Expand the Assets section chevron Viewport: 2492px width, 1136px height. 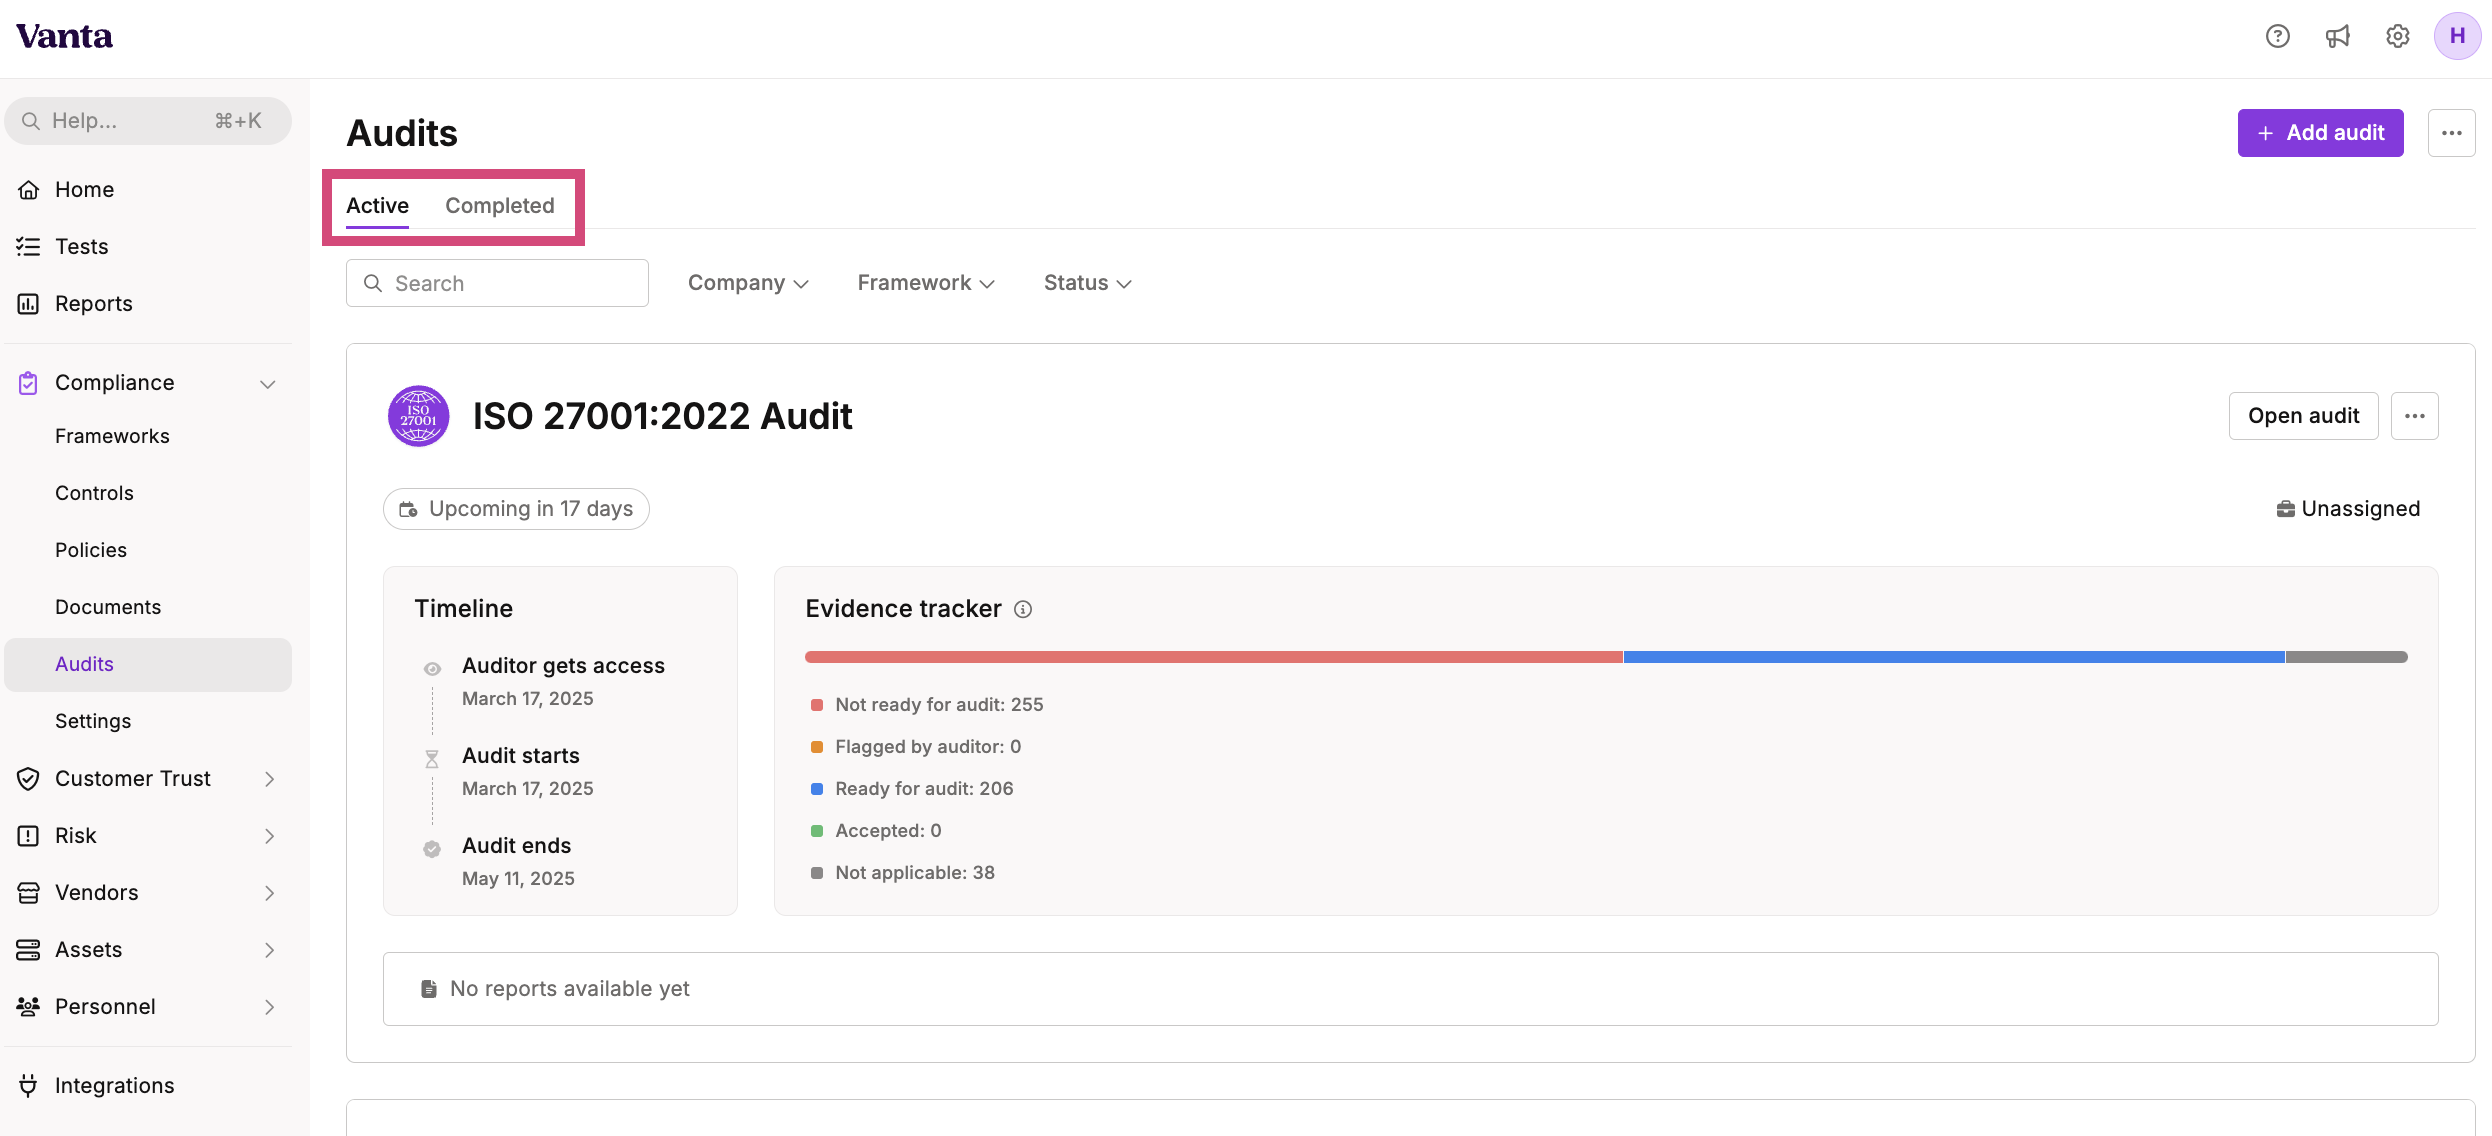click(269, 950)
